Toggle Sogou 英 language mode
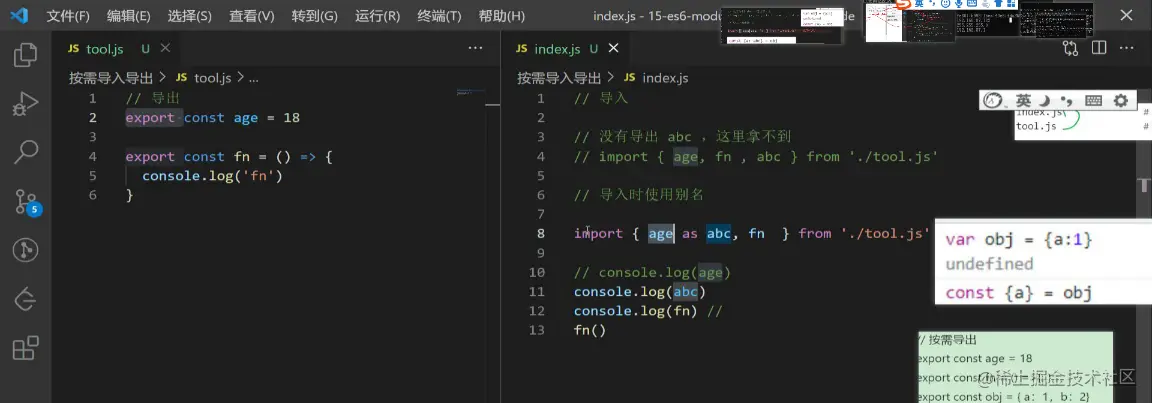The image size is (1152, 403). click(x=1023, y=101)
